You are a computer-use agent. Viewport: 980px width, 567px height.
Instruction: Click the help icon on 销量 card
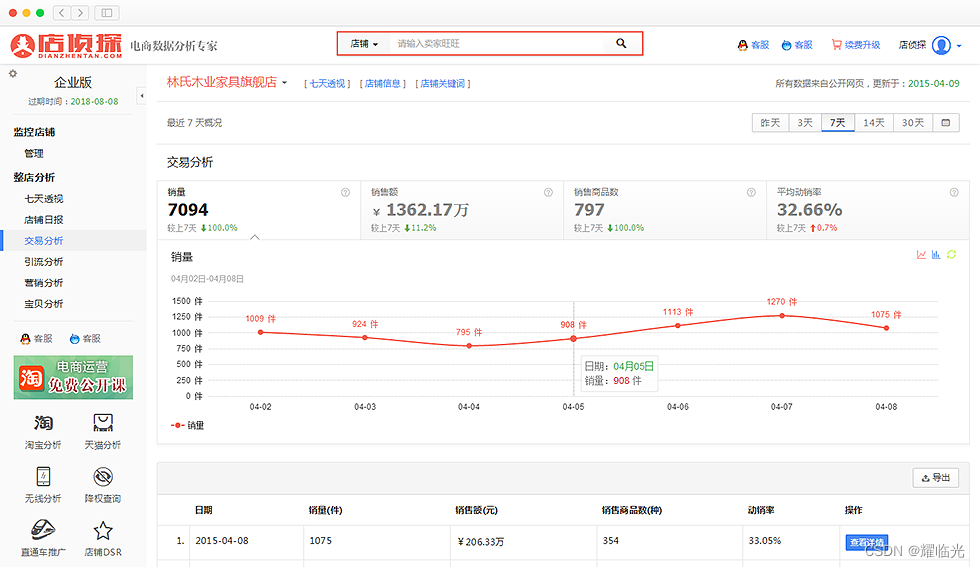tap(345, 193)
